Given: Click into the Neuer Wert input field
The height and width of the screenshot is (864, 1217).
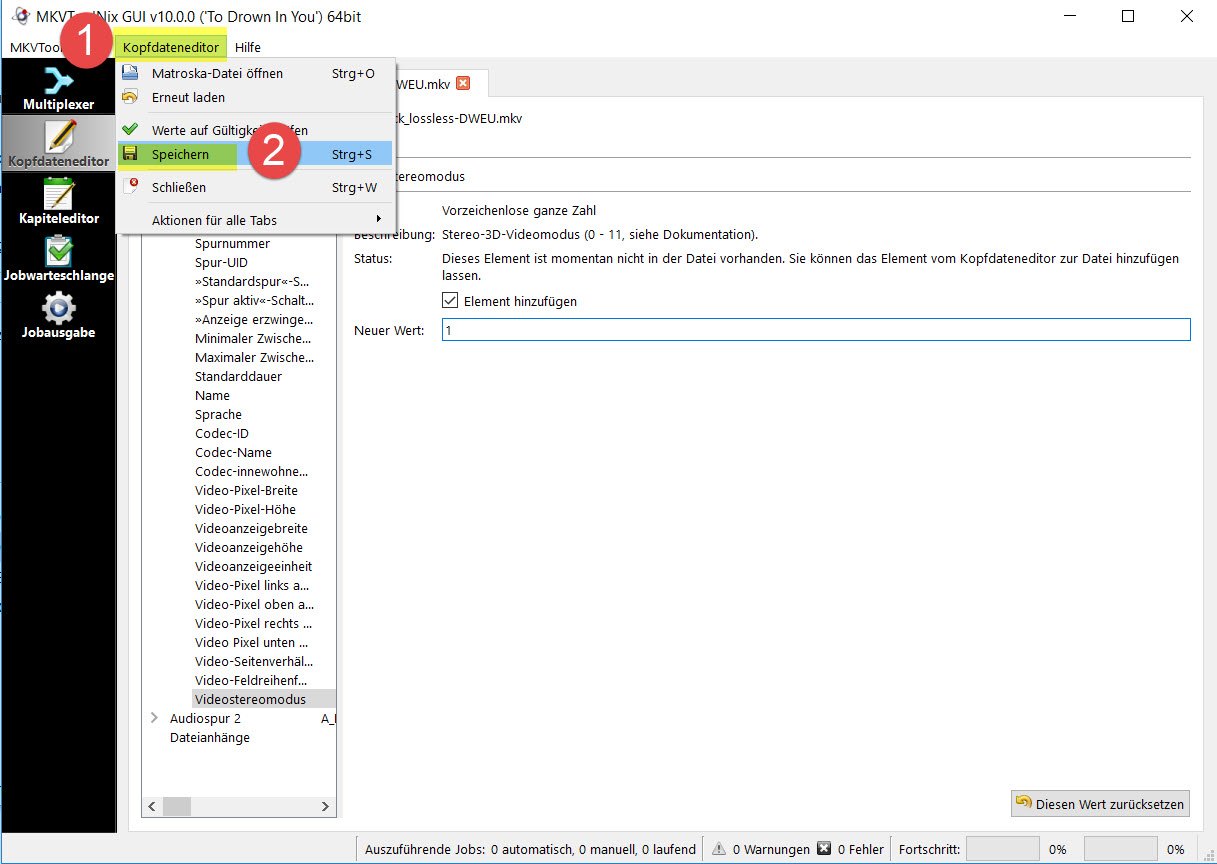Looking at the screenshot, I should [816, 330].
